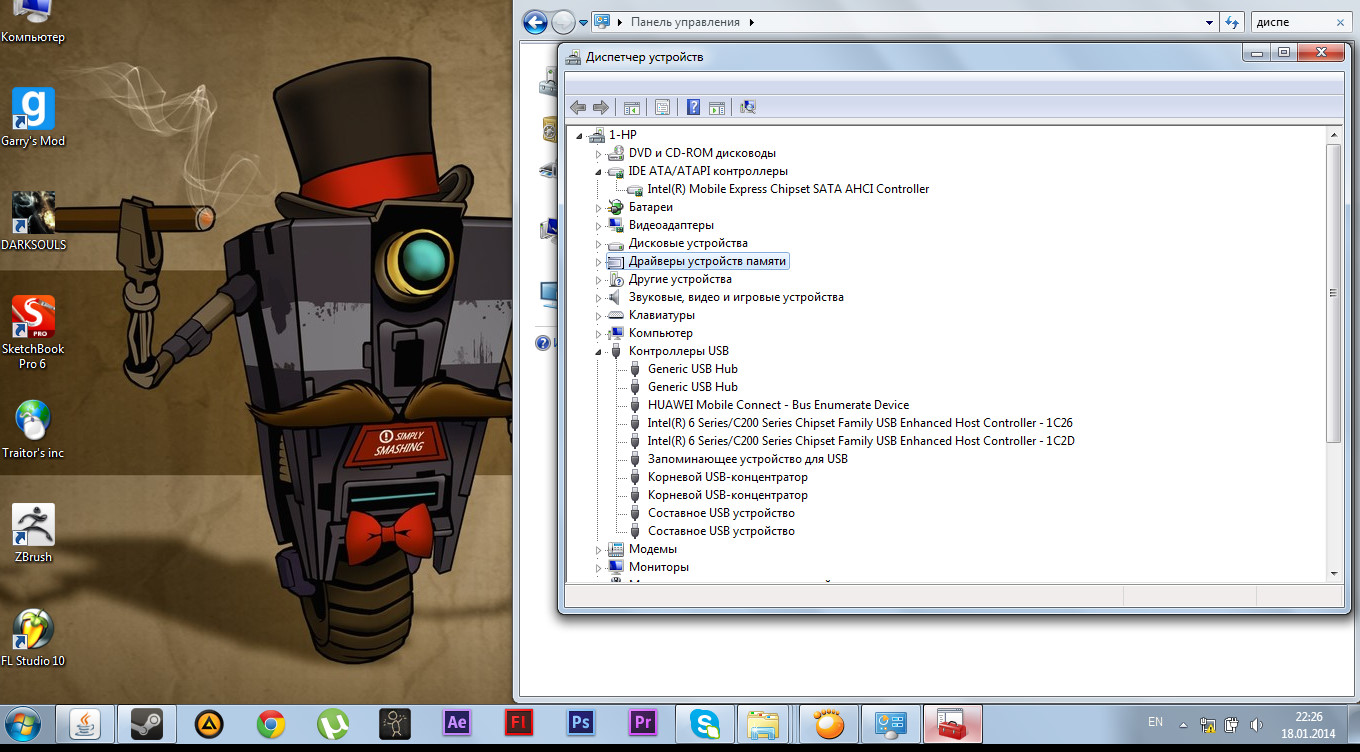Launch After Effects from the taskbar
Viewport: 1360px width, 752px height.
457,723
